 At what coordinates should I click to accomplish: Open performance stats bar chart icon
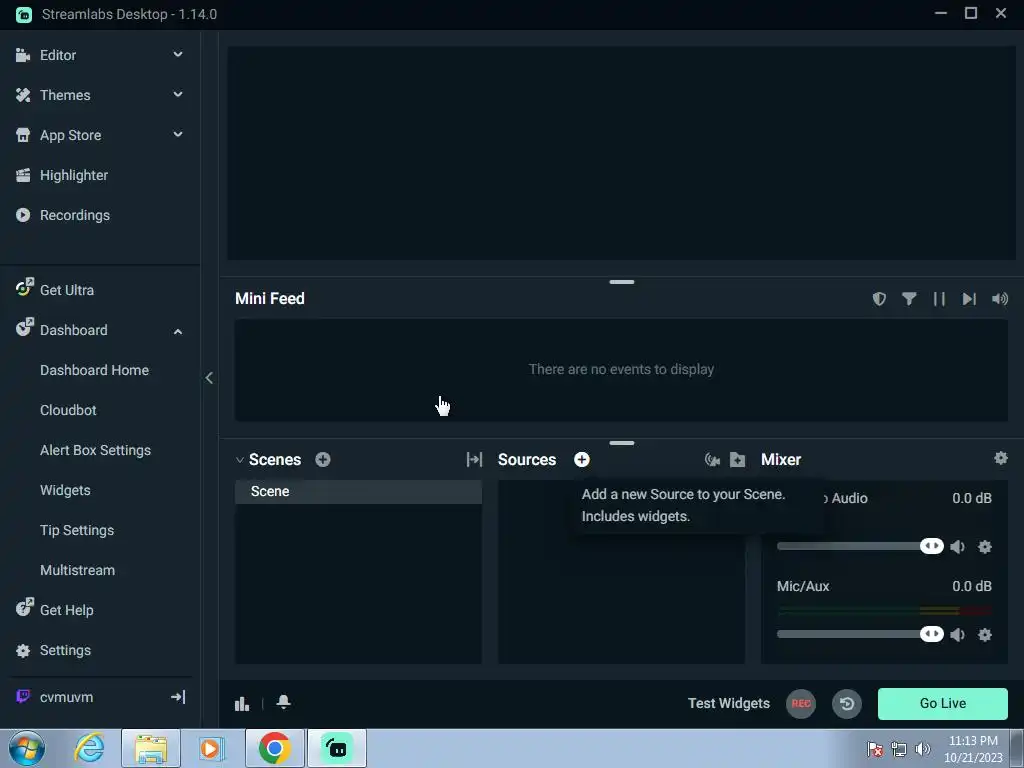click(x=242, y=703)
